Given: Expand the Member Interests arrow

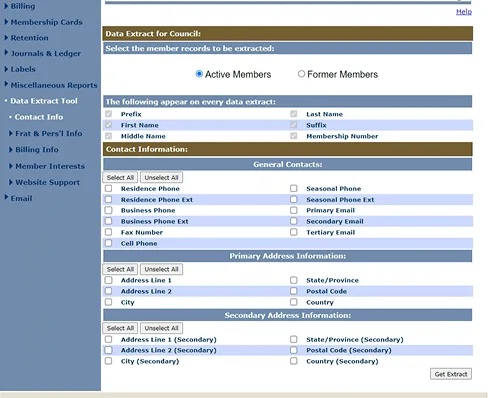Looking at the screenshot, I should (11, 166).
